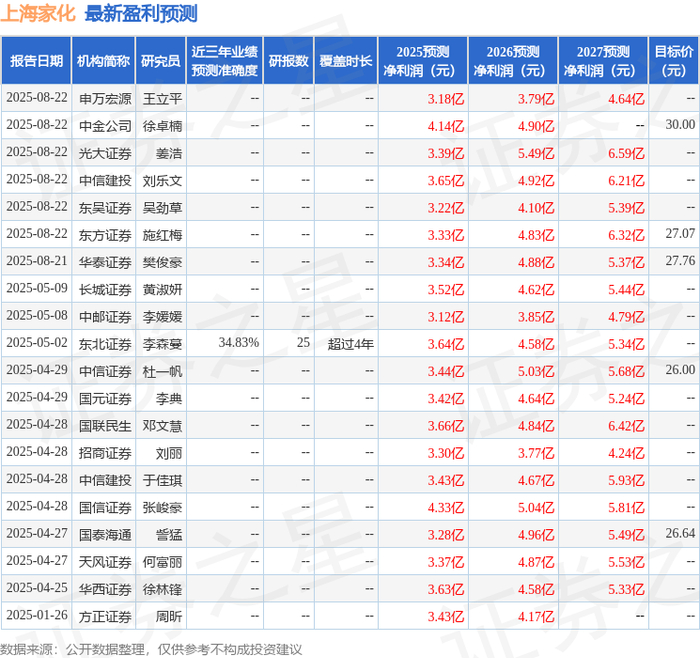Click the 研究员 column header
The width and height of the screenshot is (700, 658).
click(161, 61)
